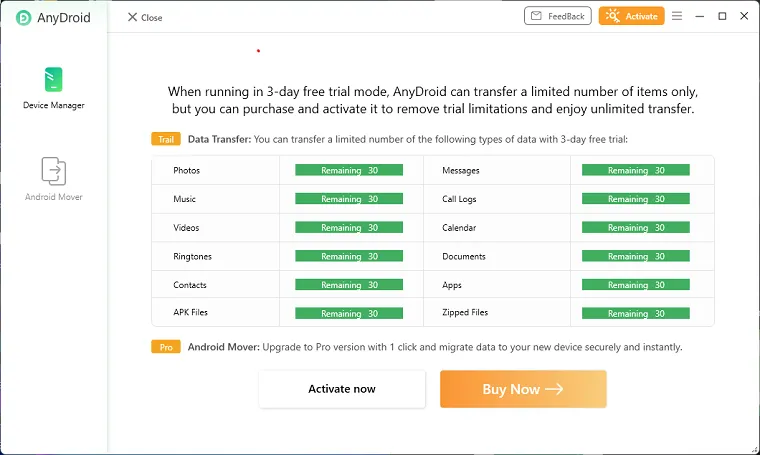Maximize the AnyDroid window
Image resolution: width=760 pixels, height=455 pixels.
pyautogui.click(x=722, y=16)
